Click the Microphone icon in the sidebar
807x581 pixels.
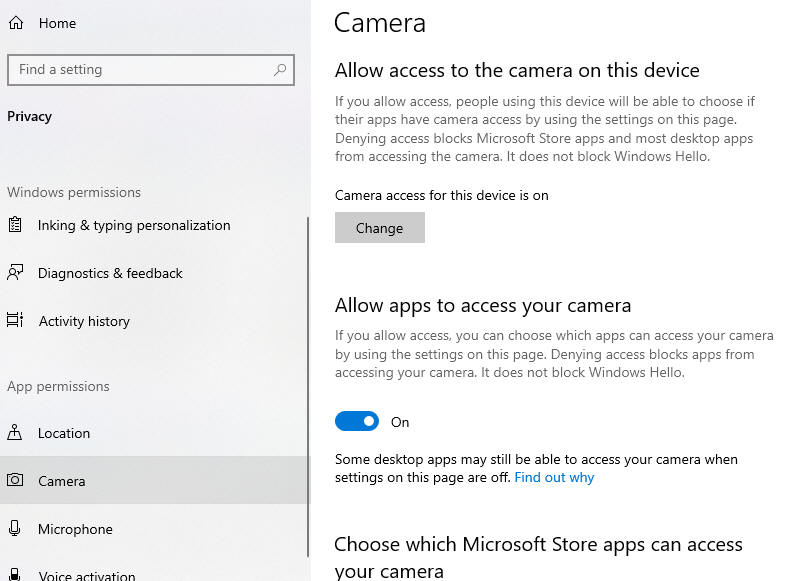point(15,529)
